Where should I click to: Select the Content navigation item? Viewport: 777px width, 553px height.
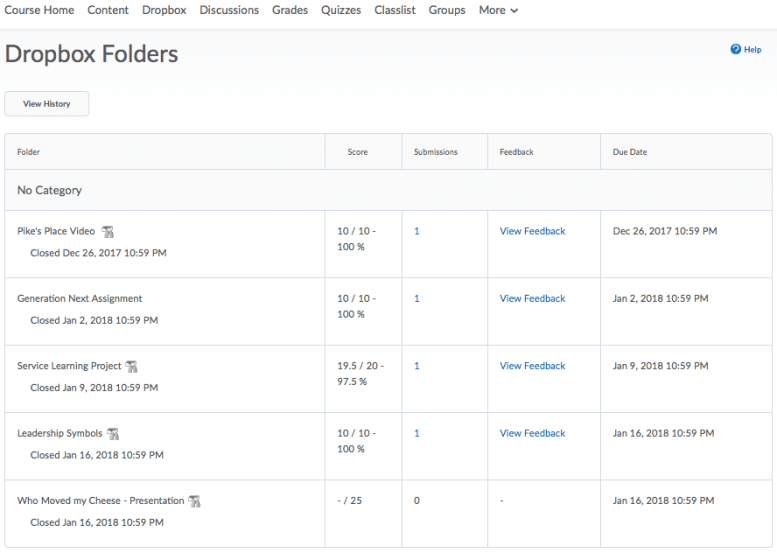point(108,10)
